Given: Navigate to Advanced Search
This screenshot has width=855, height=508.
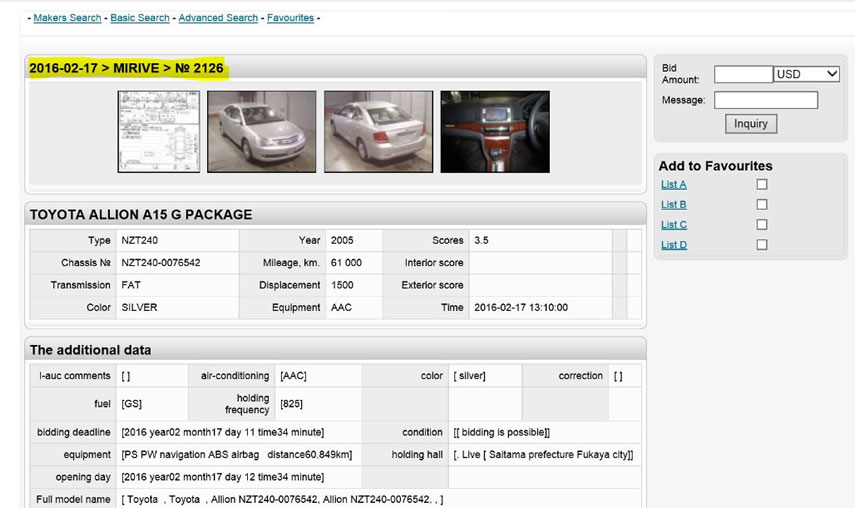Looking at the screenshot, I should pos(218,18).
